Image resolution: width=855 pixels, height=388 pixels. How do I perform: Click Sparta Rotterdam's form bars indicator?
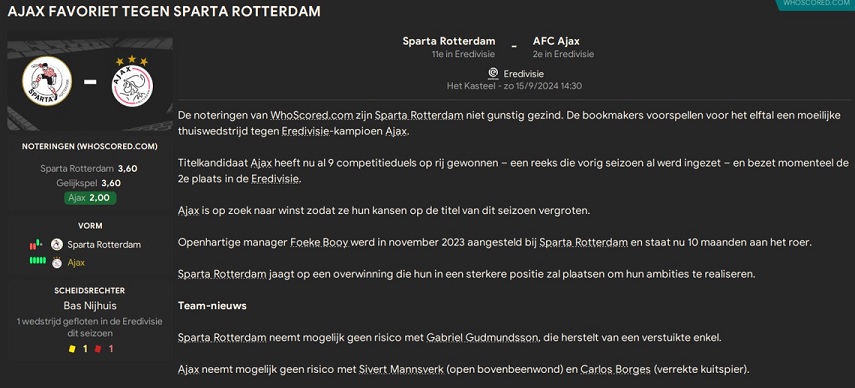[36, 244]
